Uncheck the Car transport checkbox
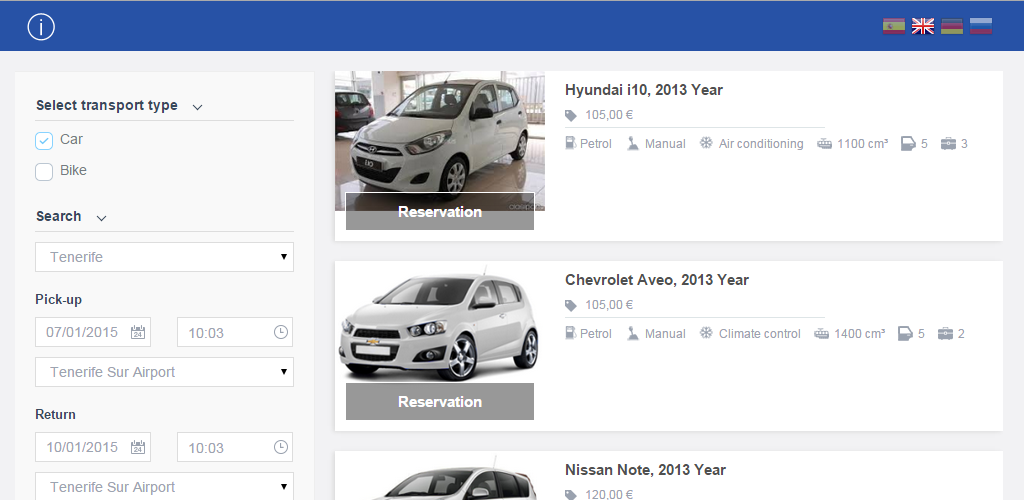The image size is (1024, 500). pos(44,140)
